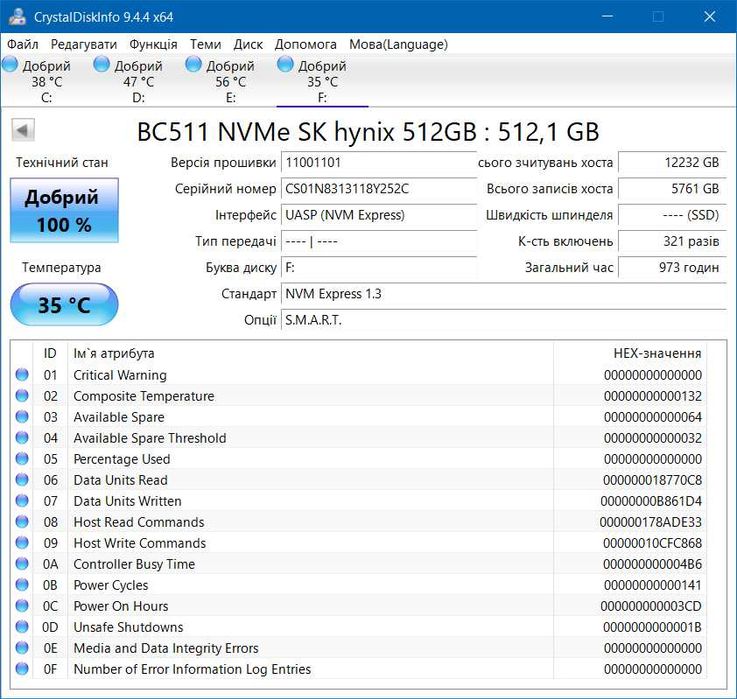Click the Добрий 100 % health status button
The image size is (737, 699).
point(64,210)
